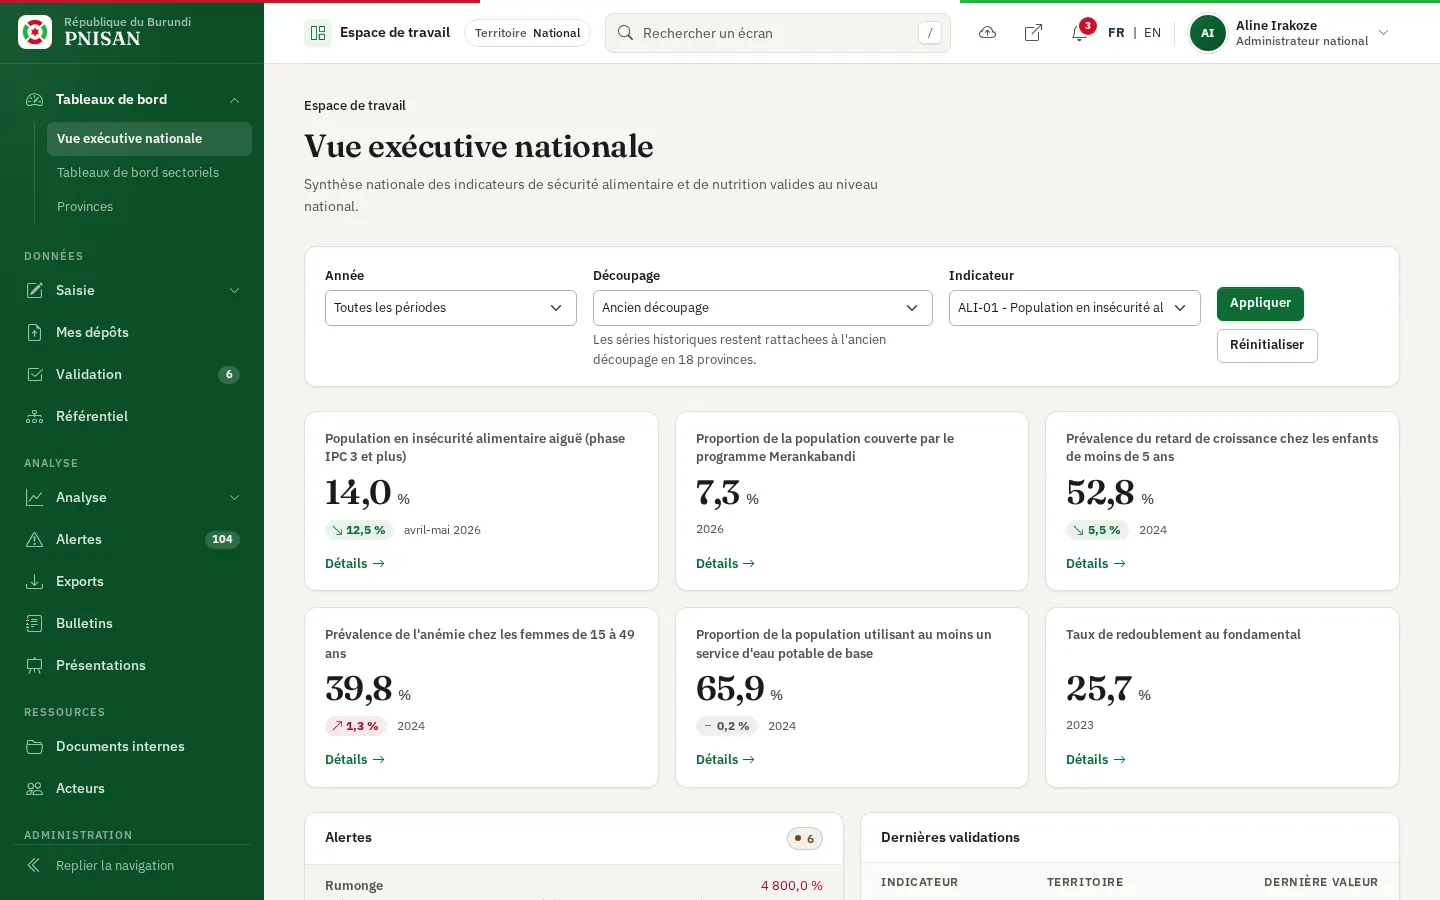Open Détails for anemia prevalence card
Image resolution: width=1440 pixels, height=900 pixels.
pyautogui.click(x=355, y=760)
